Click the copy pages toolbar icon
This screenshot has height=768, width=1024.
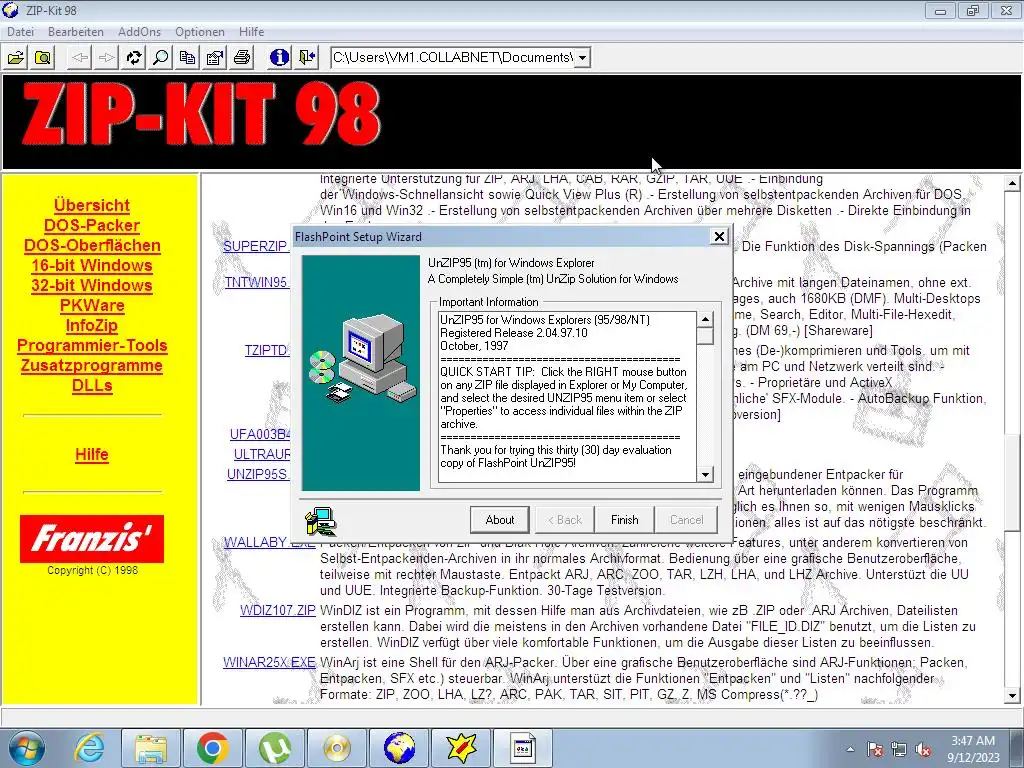point(187,57)
